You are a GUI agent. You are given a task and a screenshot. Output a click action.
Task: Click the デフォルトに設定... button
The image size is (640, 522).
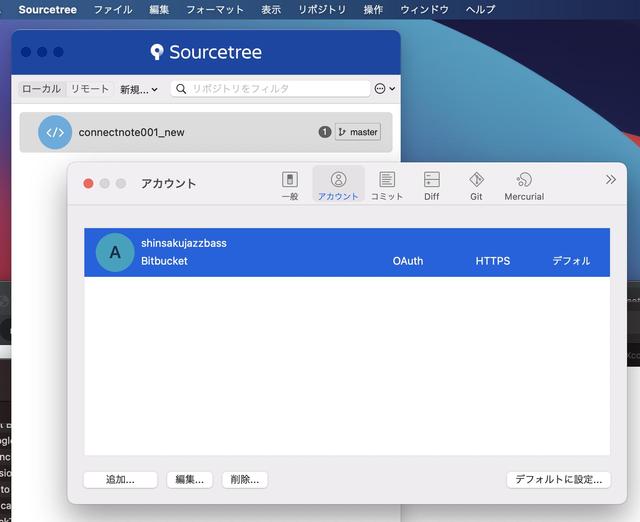(558, 480)
